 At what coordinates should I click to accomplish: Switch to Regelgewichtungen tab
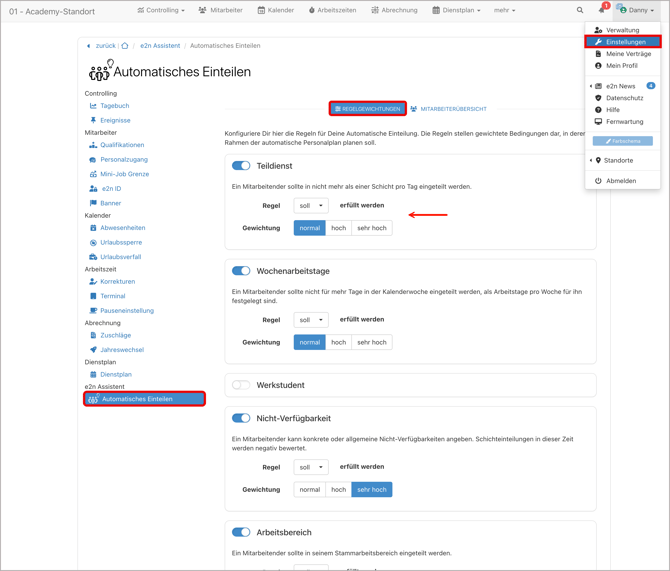pos(367,109)
